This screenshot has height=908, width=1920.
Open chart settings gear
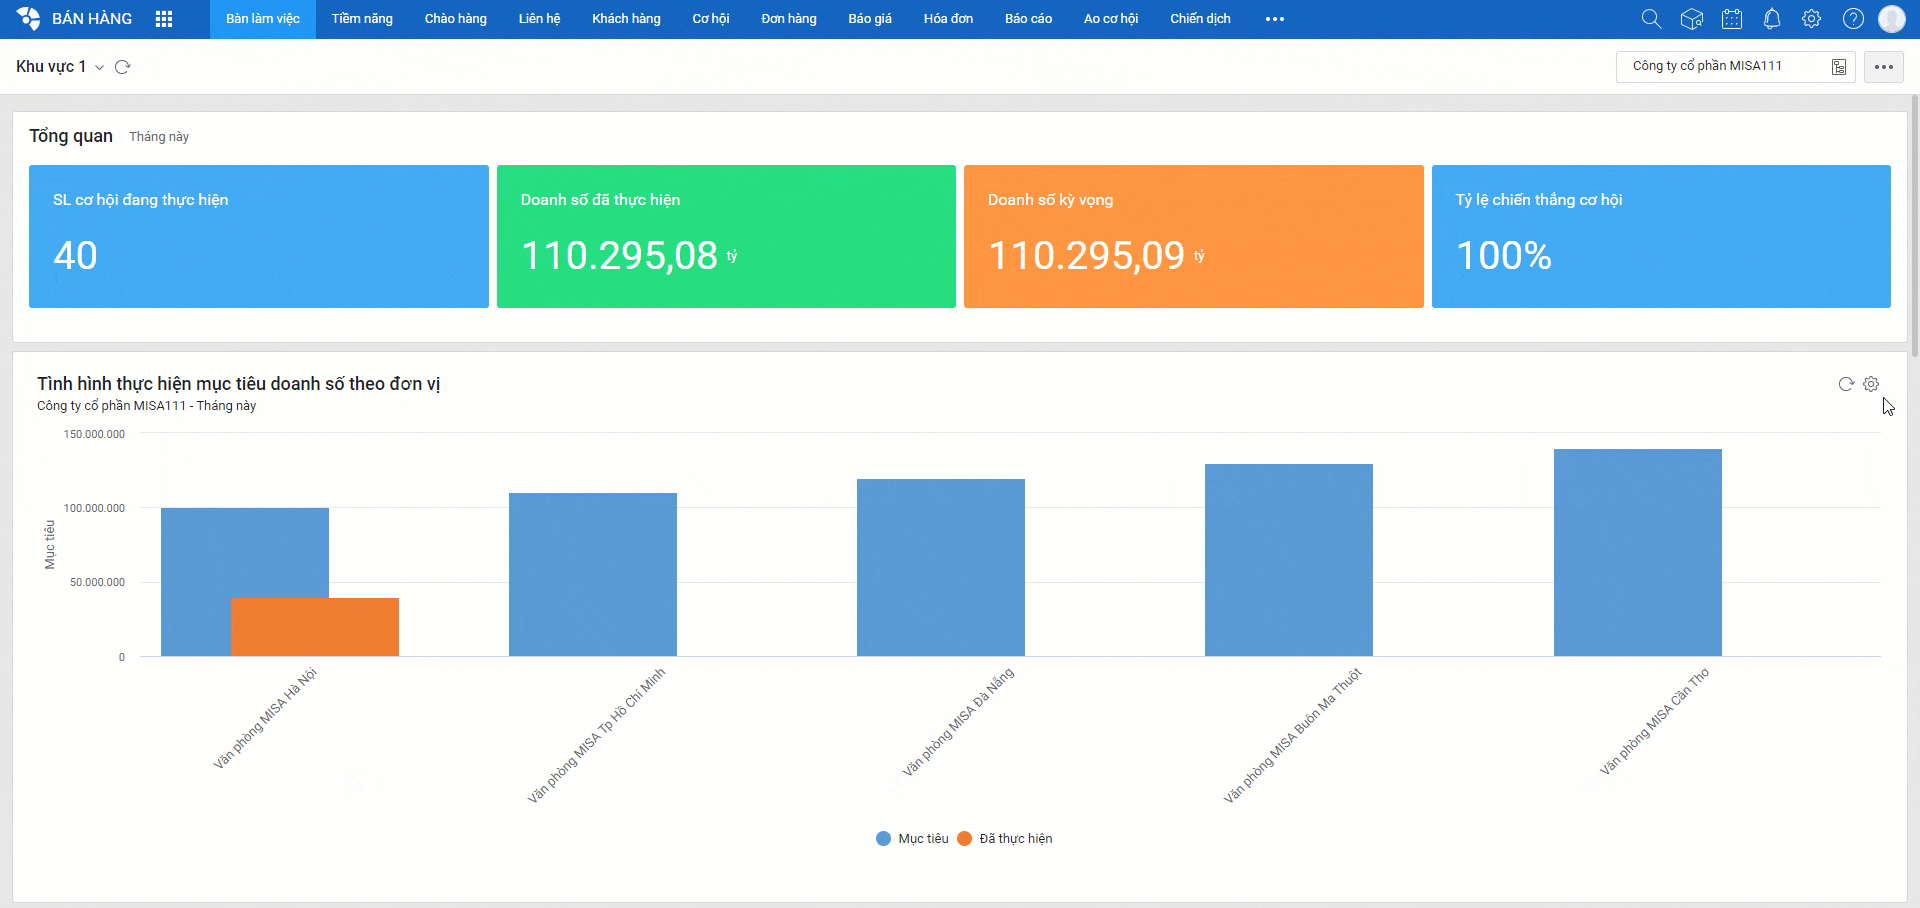[x=1871, y=384]
